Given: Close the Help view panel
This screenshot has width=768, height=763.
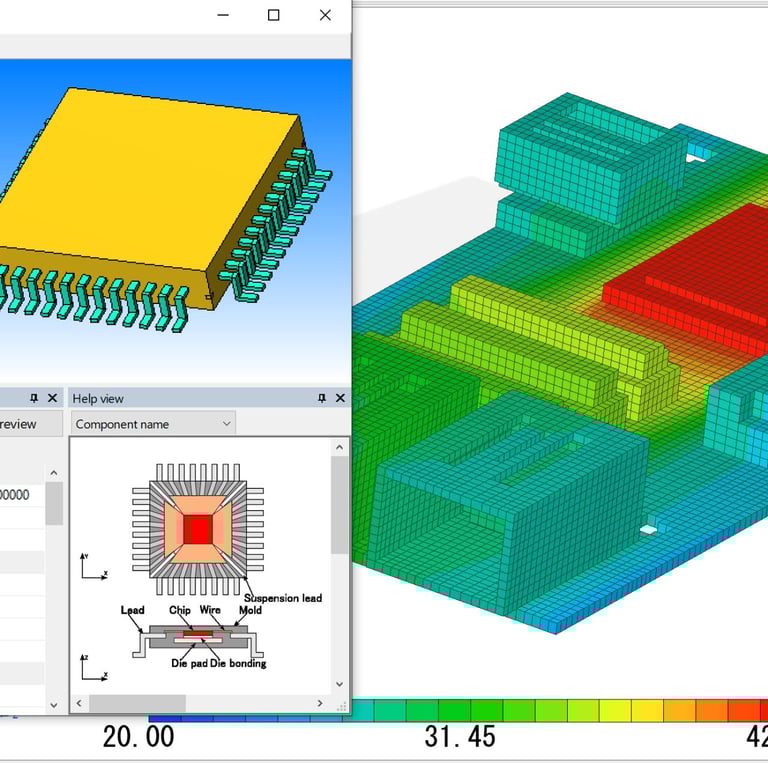Looking at the screenshot, I should point(340,398).
